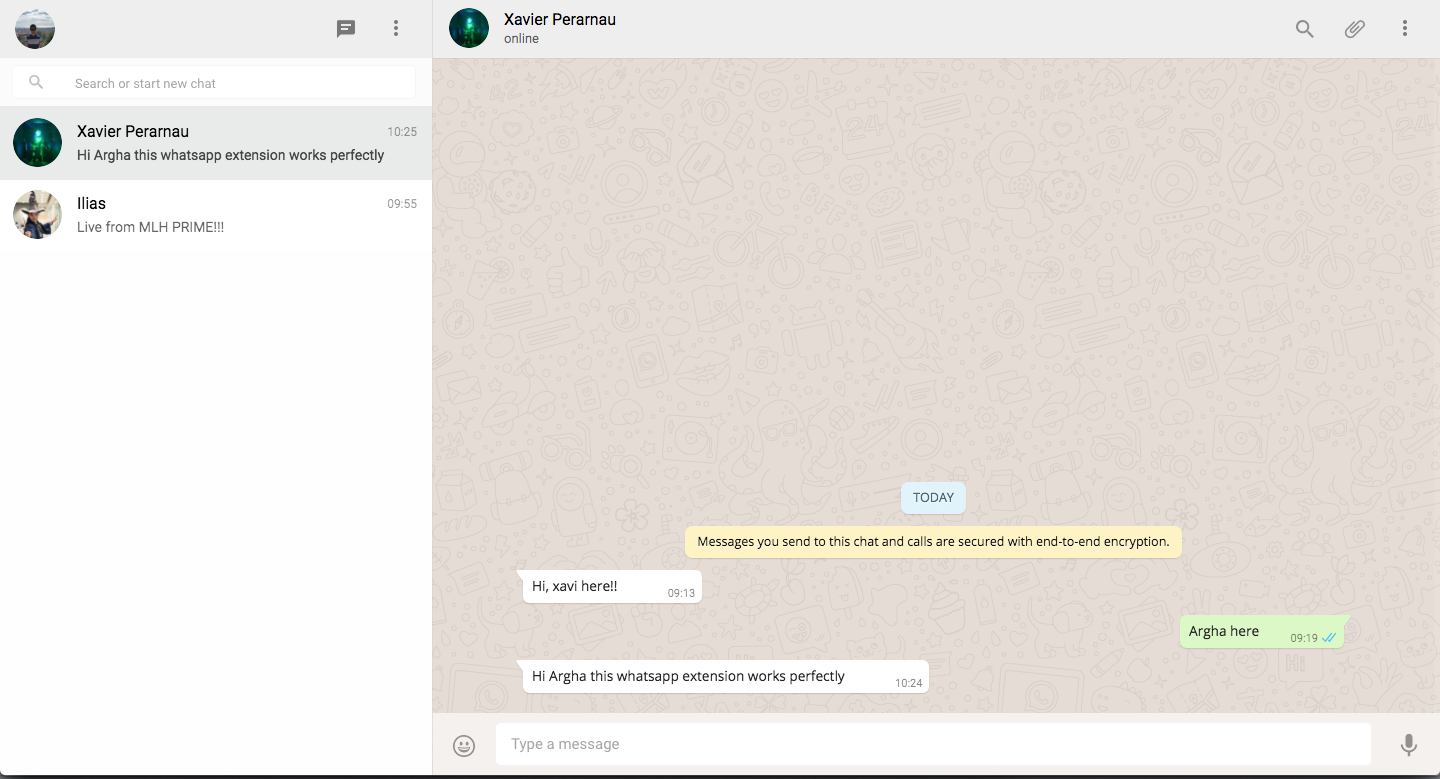Focus the Search or start new chat field

(x=214, y=83)
